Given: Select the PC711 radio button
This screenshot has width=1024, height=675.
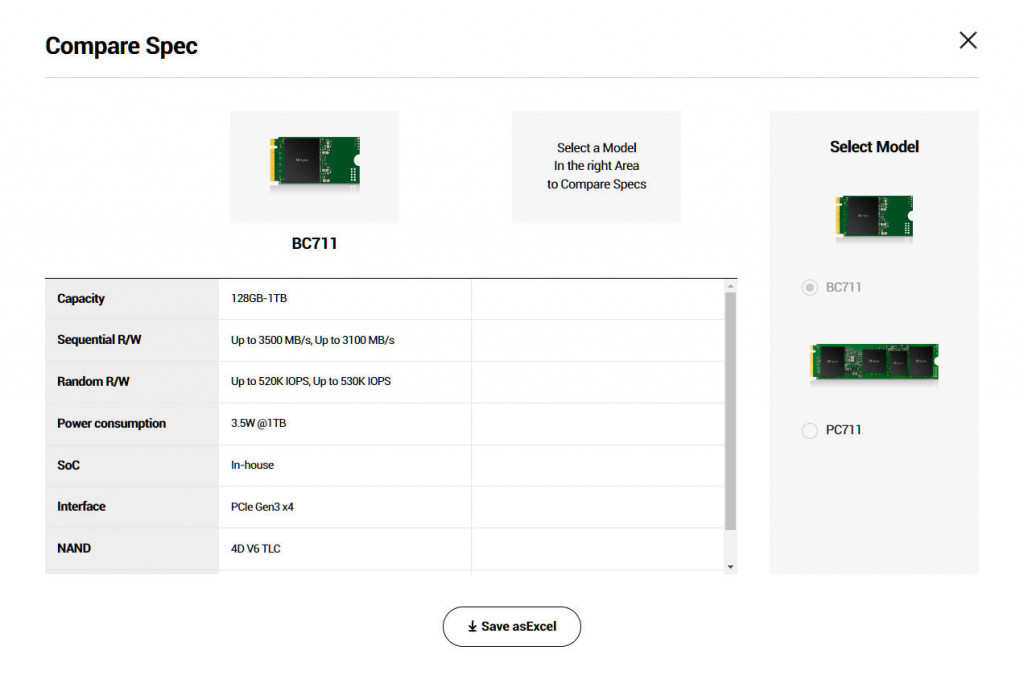Looking at the screenshot, I should pyautogui.click(x=809, y=430).
